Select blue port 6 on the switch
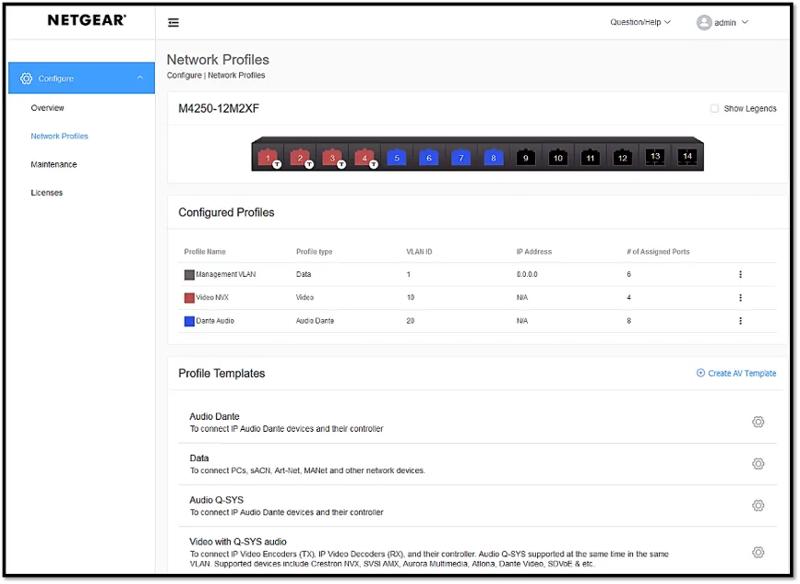The image size is (800, 584). (429, 158)
